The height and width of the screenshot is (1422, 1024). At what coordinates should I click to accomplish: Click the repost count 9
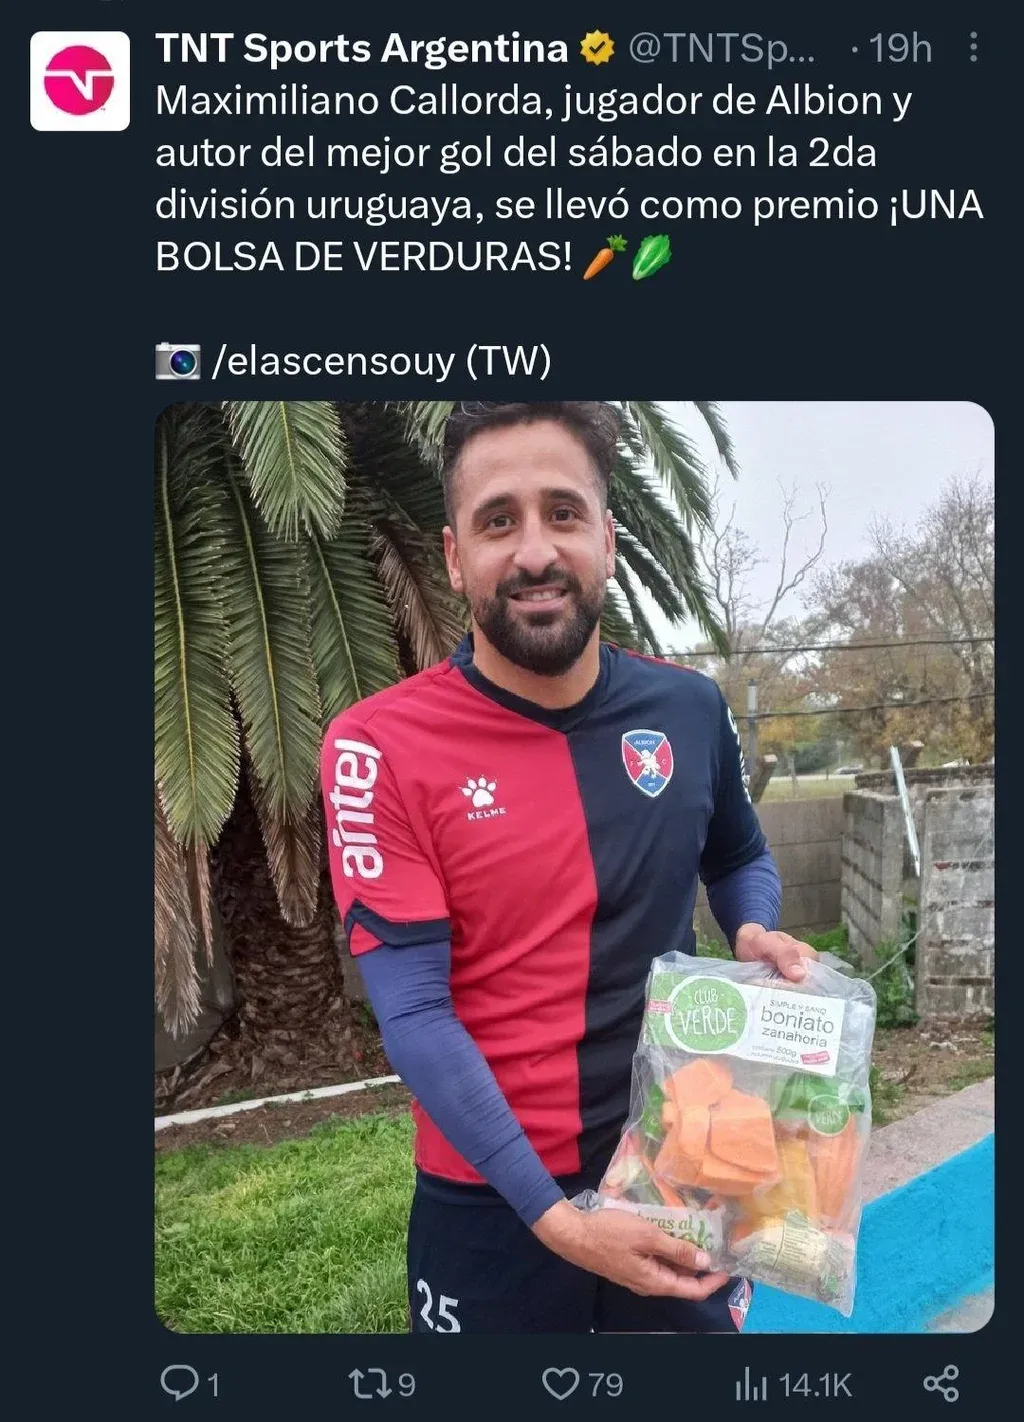pos(406,1385)
